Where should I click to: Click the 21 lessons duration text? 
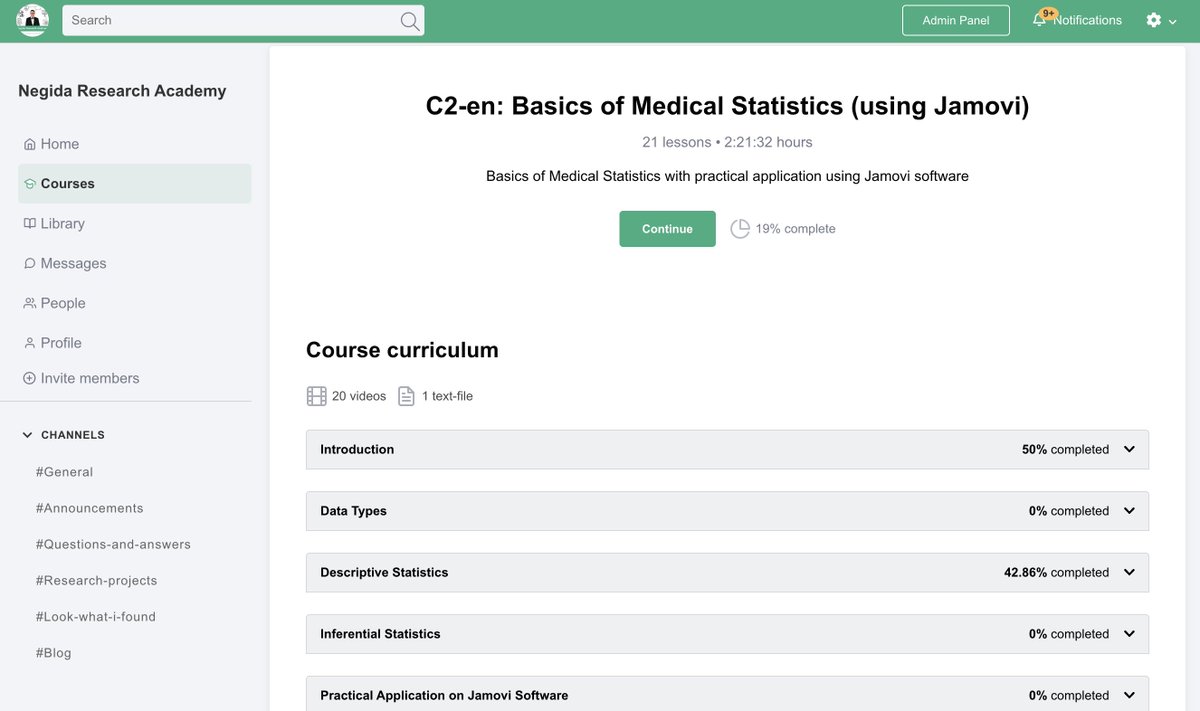click(727, 142)
